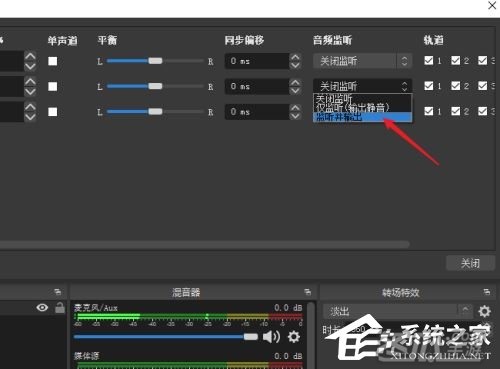Undock the 混音器 panel icon
This screenshot has height=369, width=500.
(307, 292)
